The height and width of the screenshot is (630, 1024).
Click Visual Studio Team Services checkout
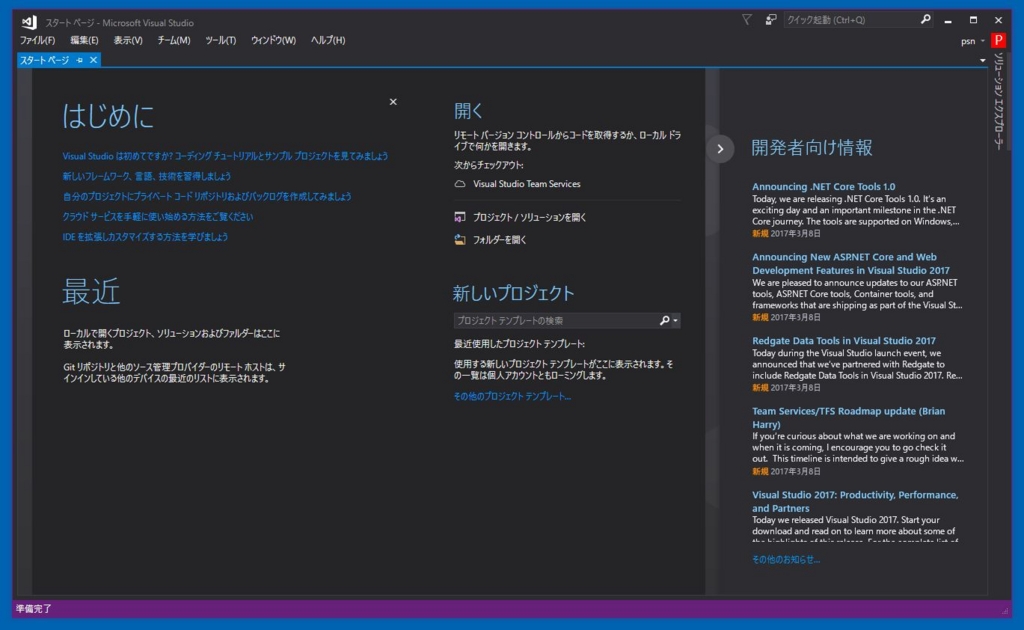pos(526,184)
